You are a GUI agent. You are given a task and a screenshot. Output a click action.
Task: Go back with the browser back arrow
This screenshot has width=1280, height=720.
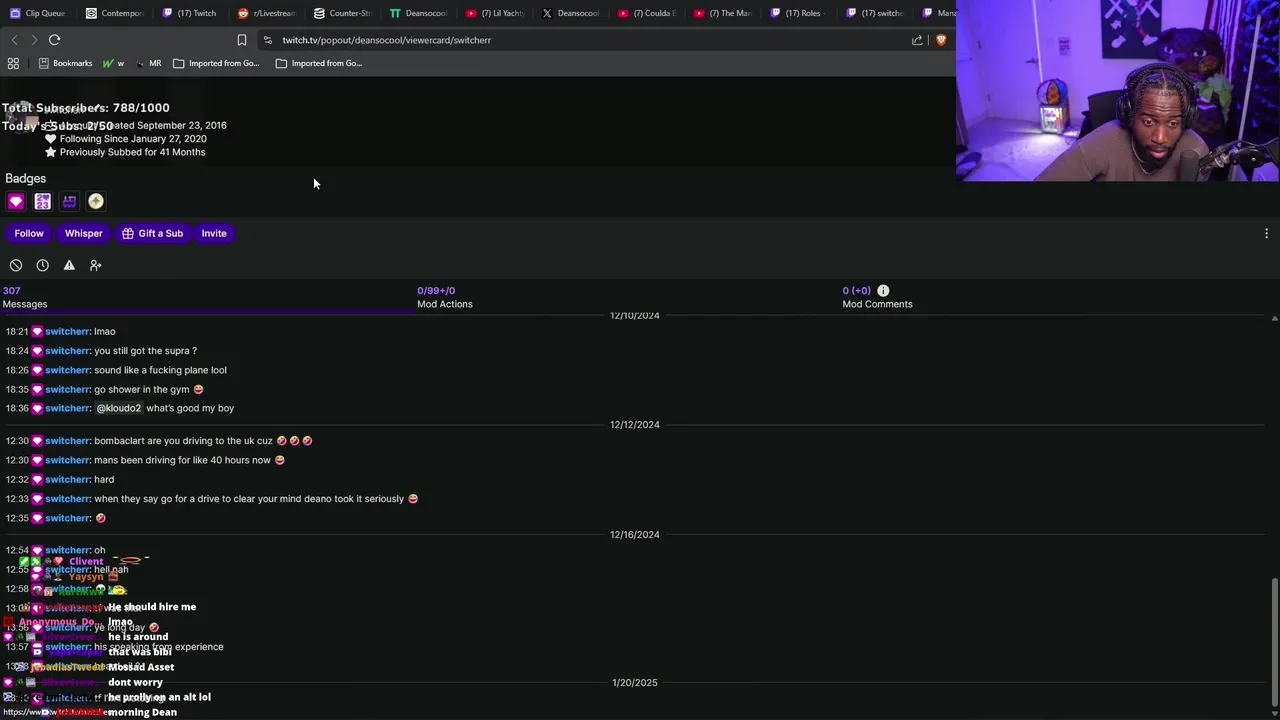14,40
